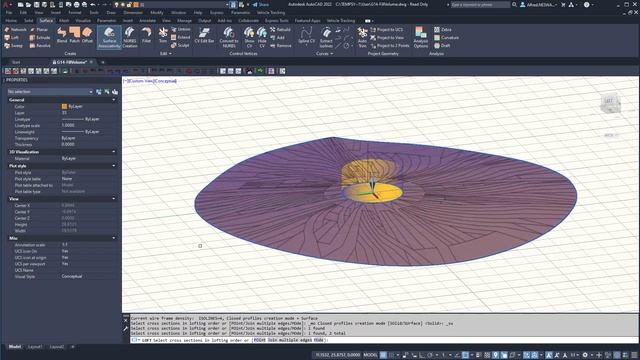This screenshot has height=360, width=640.
Task: Click the search keyword input box
Action: click(x=480, y=4)
